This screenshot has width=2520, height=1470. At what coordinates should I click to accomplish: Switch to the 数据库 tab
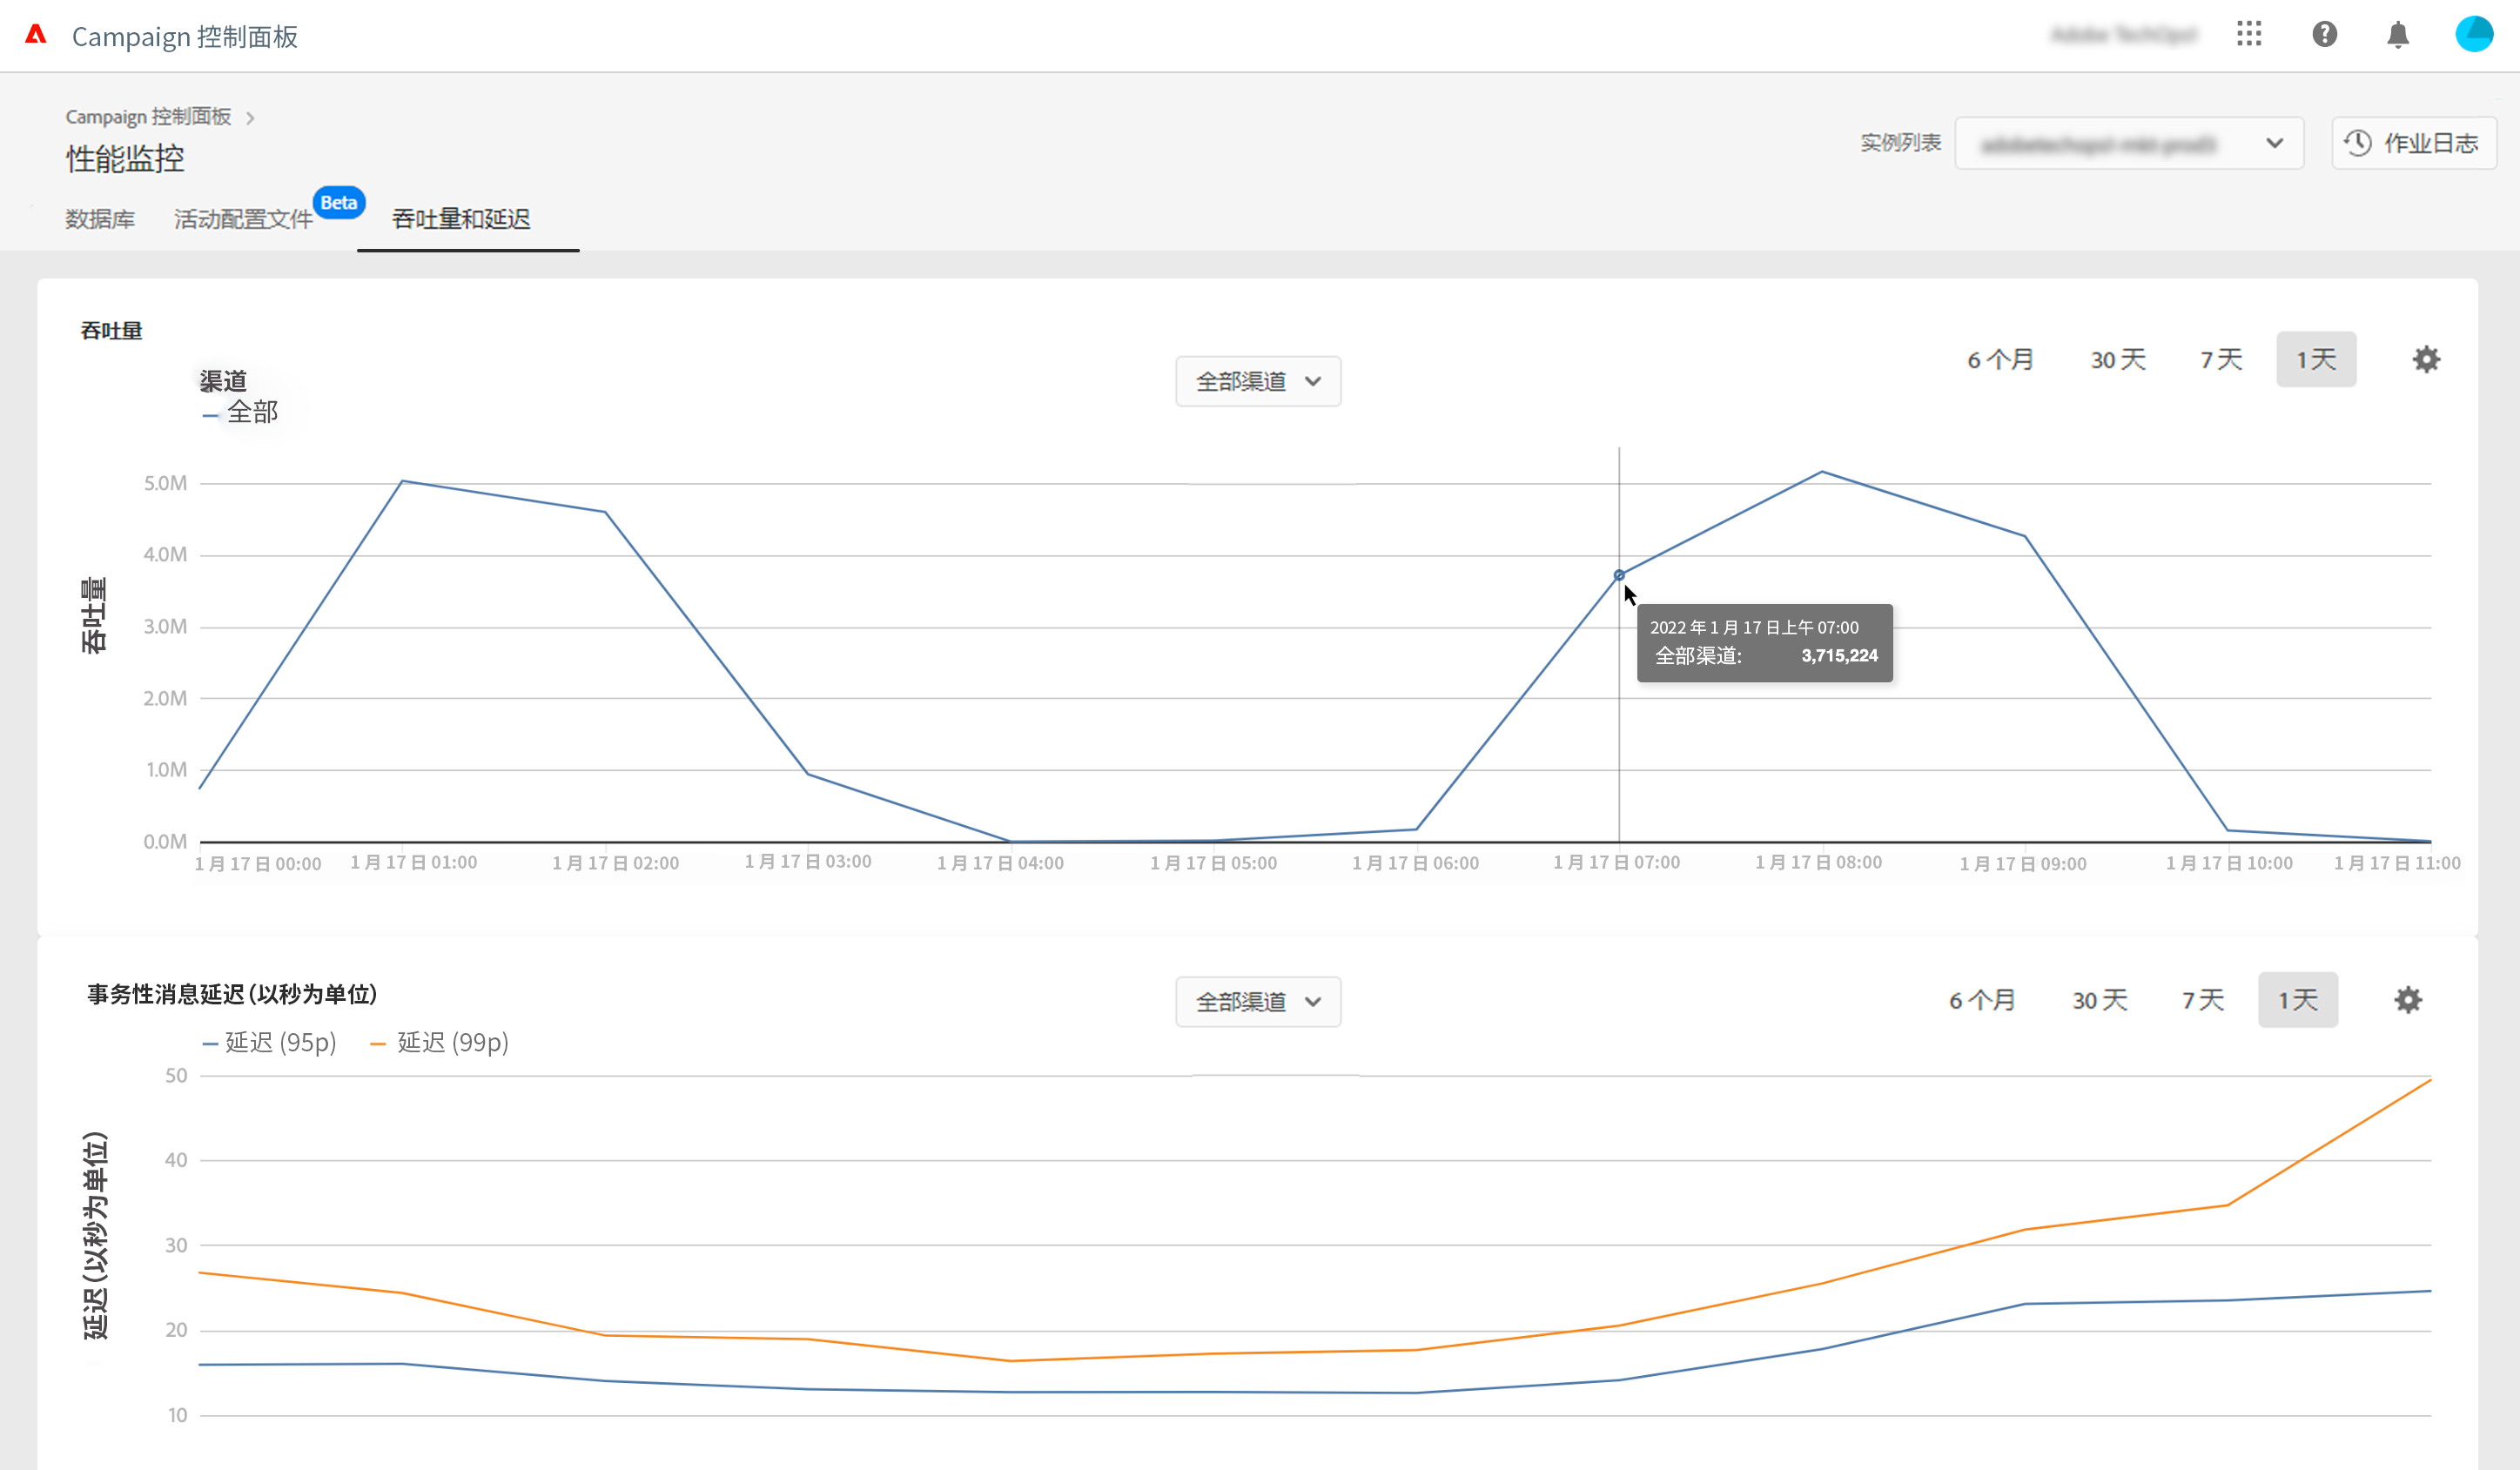(100, 219)
